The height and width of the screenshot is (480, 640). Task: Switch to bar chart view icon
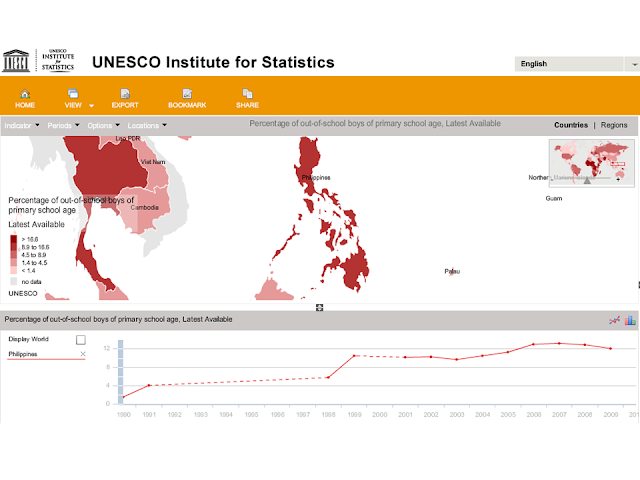coord(630,320)
